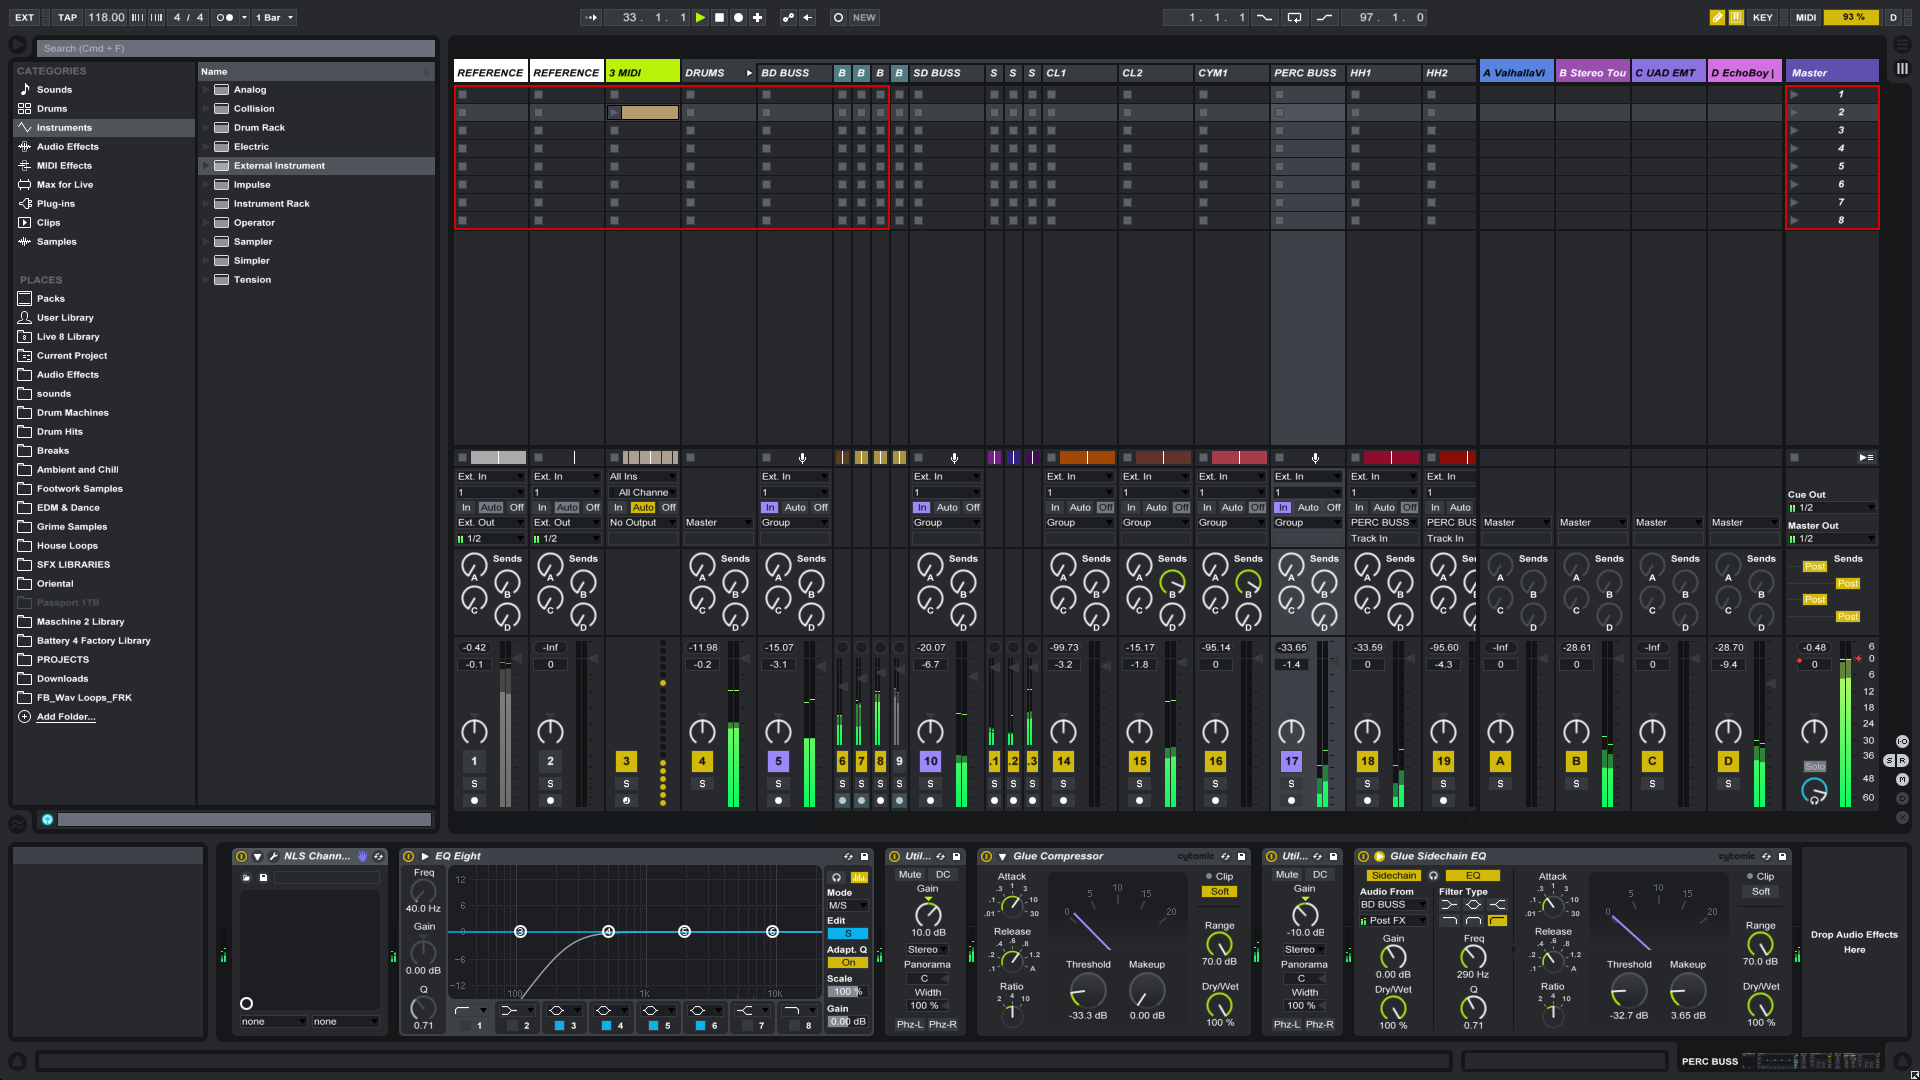This screenshot has height=1080, width=1920.
Task: Open Audio From BD BUSS dropdown
Action: pyautogui.click(x=1393, y=904)
